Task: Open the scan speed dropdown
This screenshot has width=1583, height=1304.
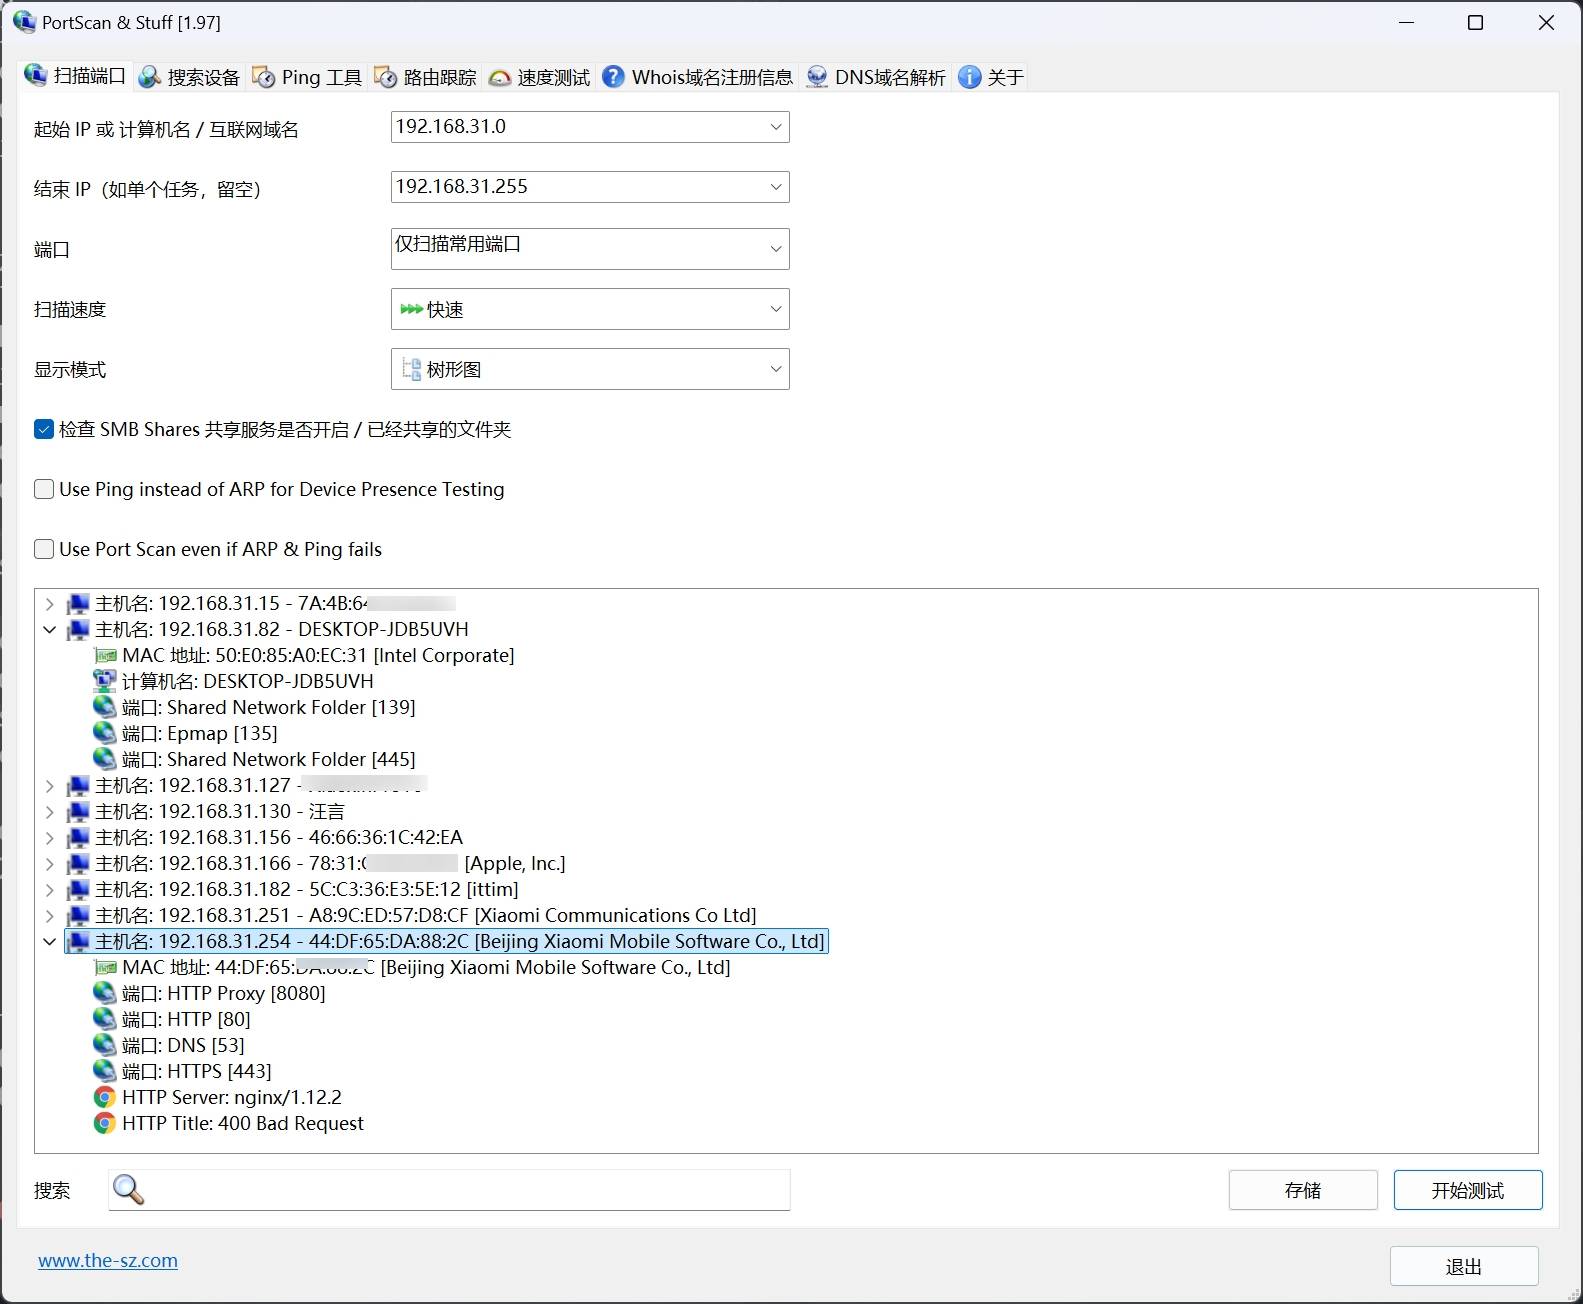Action: (x=589, y=309)
